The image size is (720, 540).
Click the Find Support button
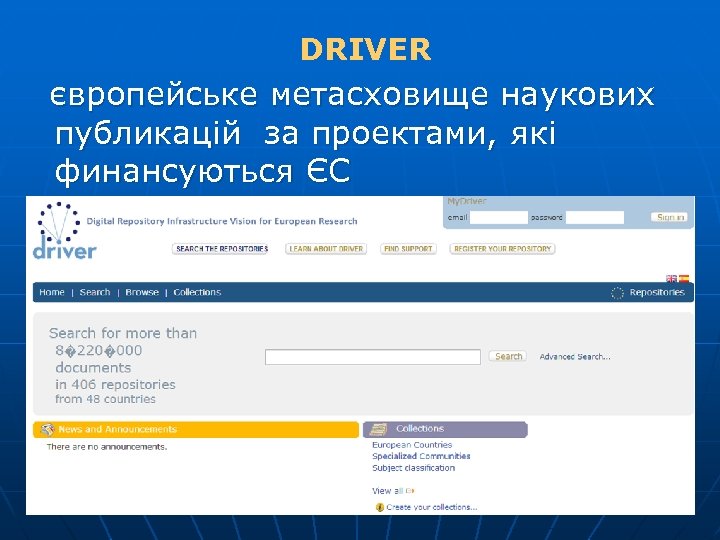click(x=408, y=249)
